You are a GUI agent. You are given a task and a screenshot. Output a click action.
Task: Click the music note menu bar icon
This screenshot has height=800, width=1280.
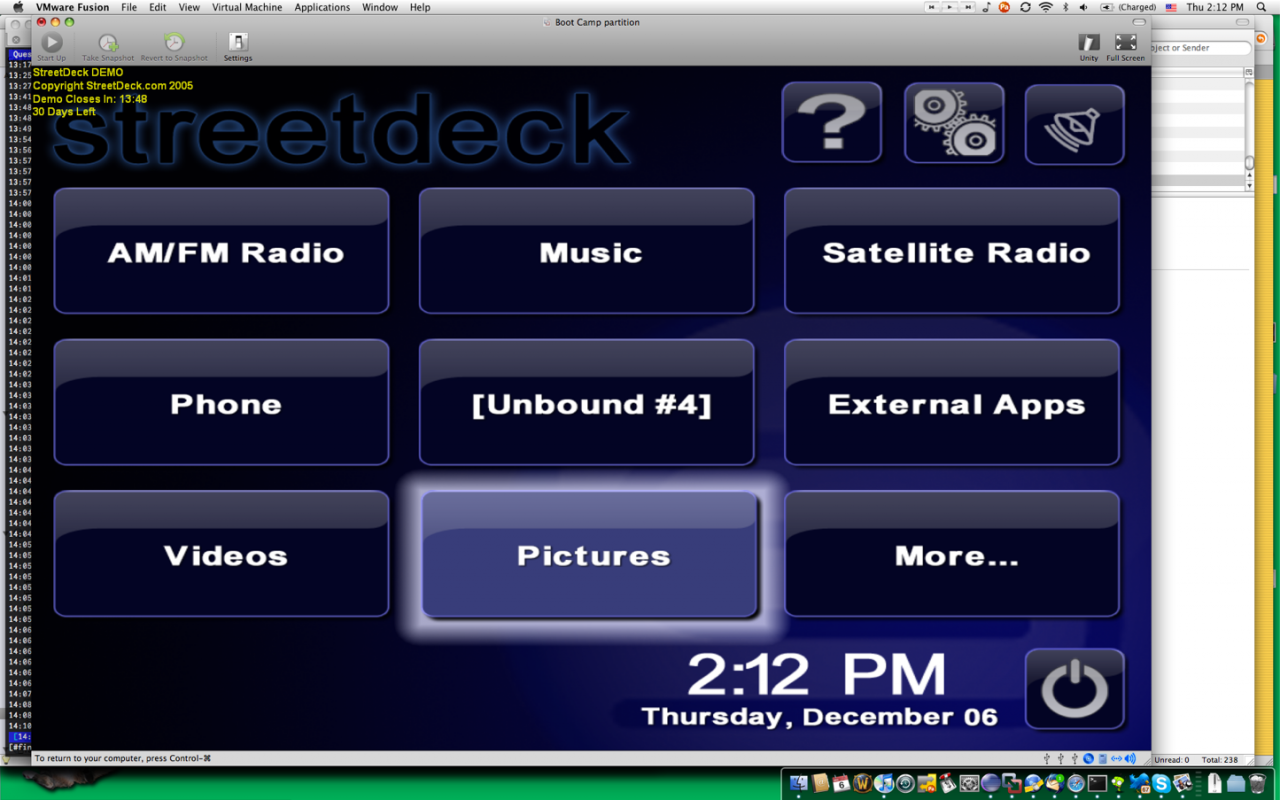[x=987, y=7]
